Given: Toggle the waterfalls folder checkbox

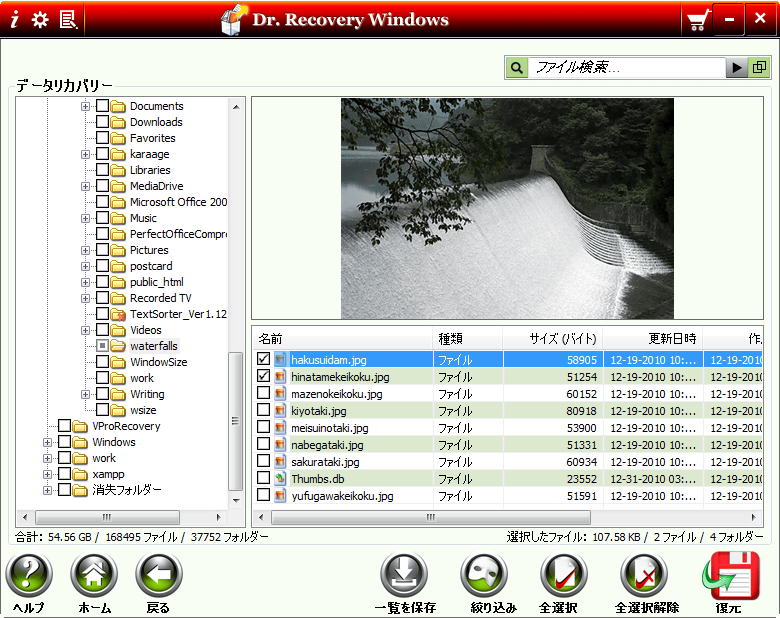Looking at the screenshot, I should point(102,345).
